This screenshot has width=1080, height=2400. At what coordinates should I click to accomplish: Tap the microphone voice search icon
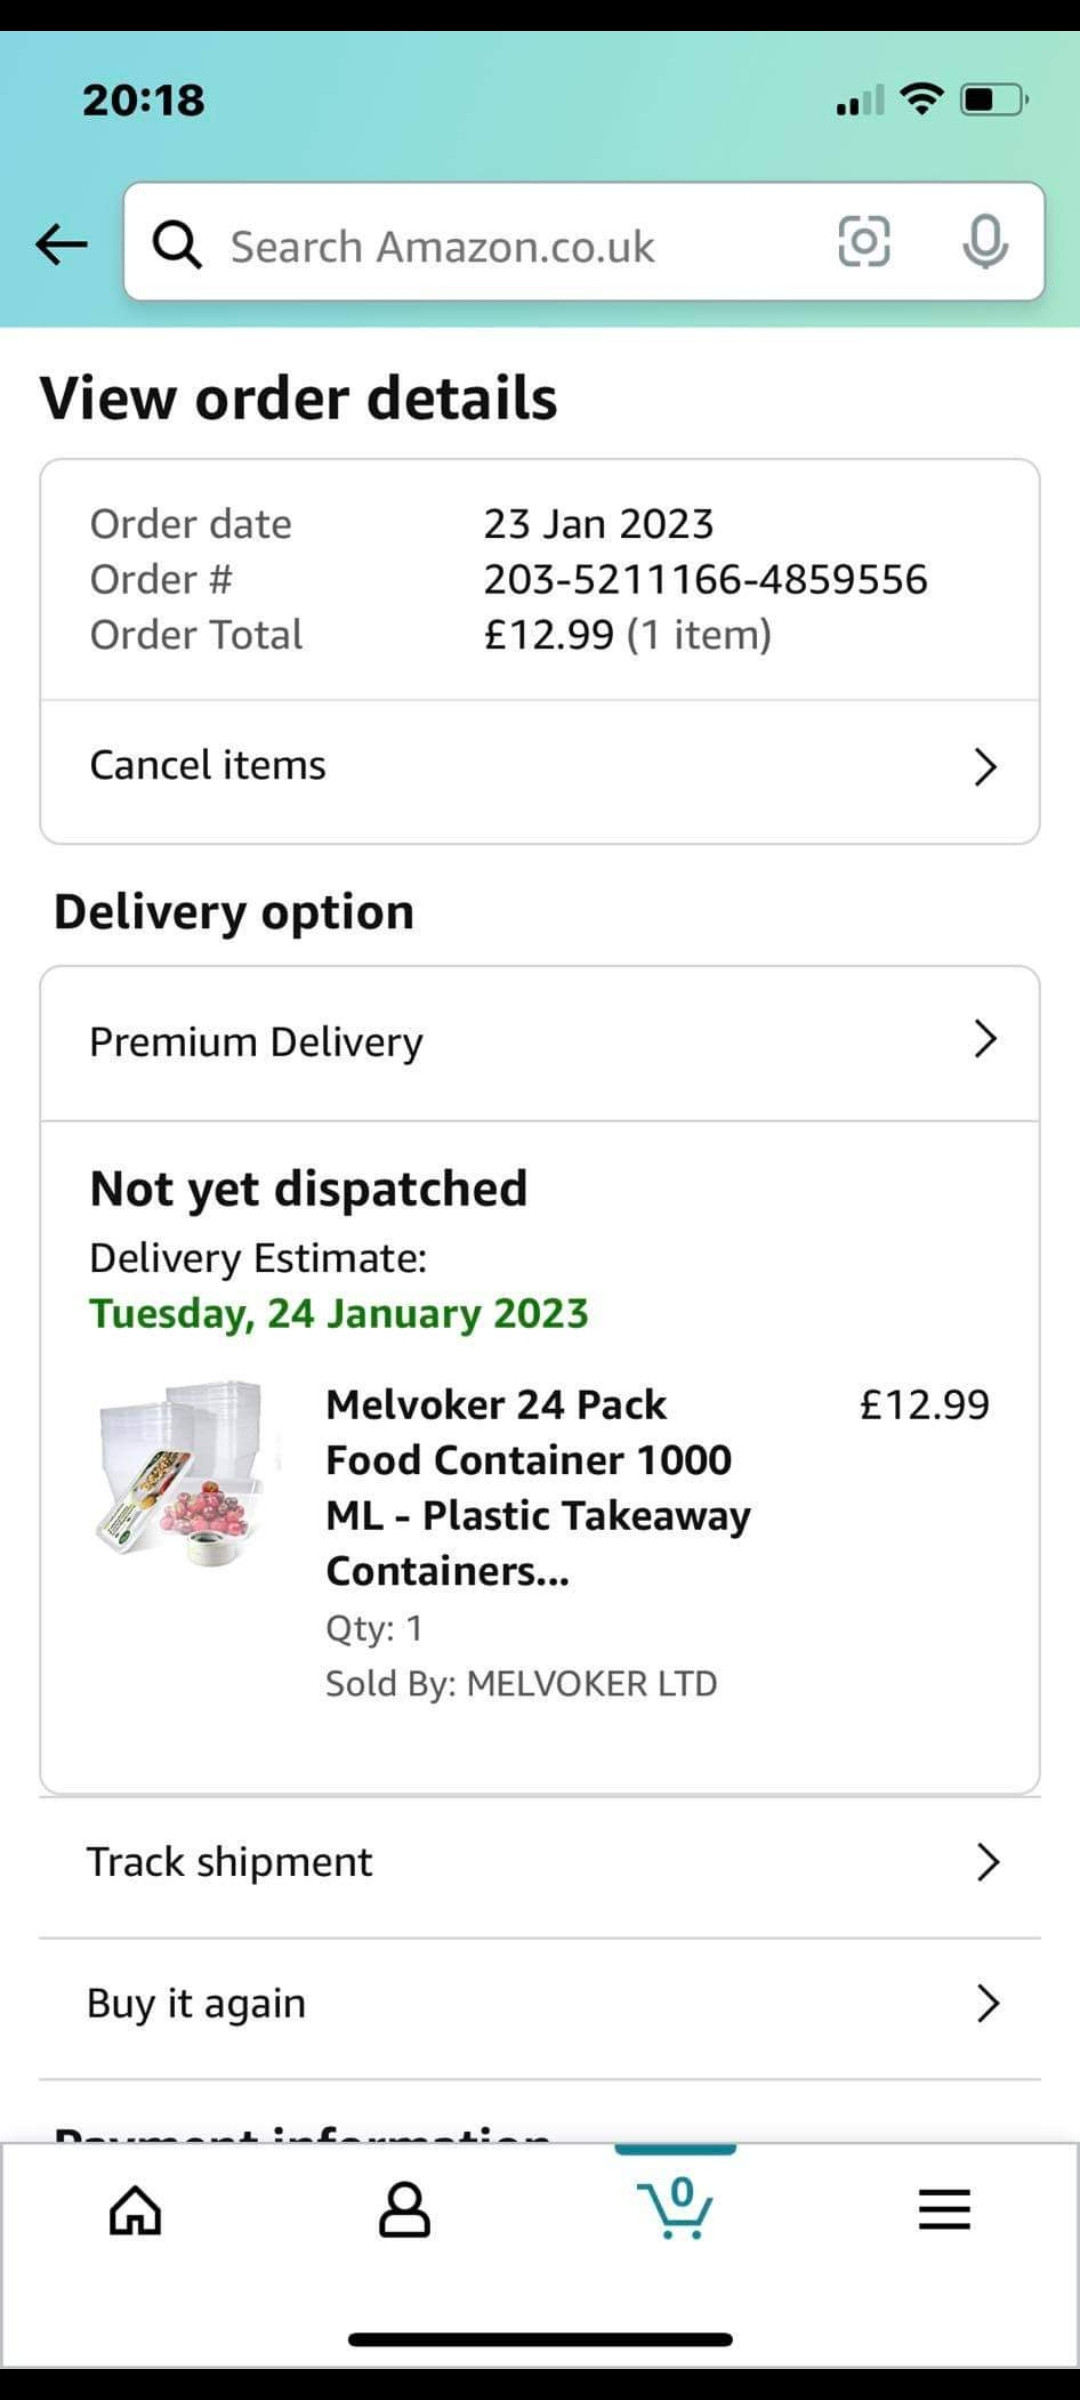click(985, 242)
